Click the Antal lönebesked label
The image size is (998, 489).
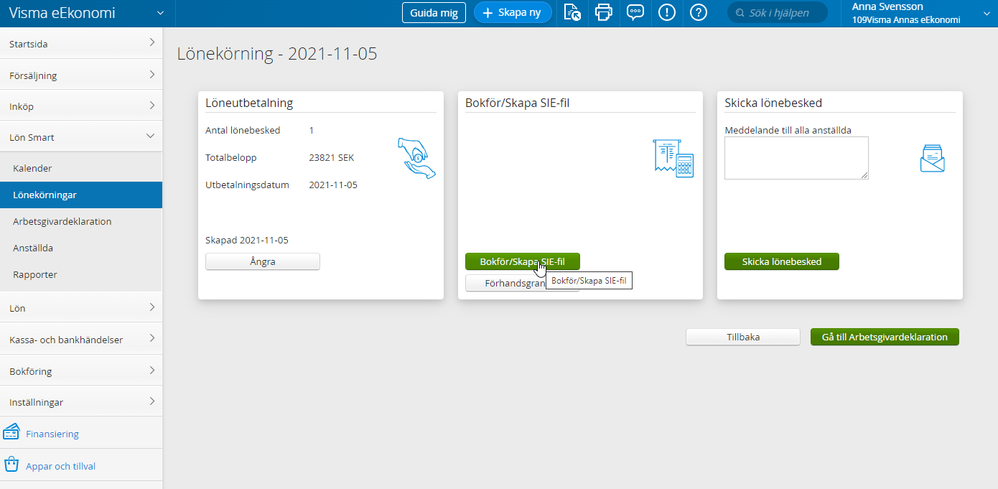pos(242,131)
